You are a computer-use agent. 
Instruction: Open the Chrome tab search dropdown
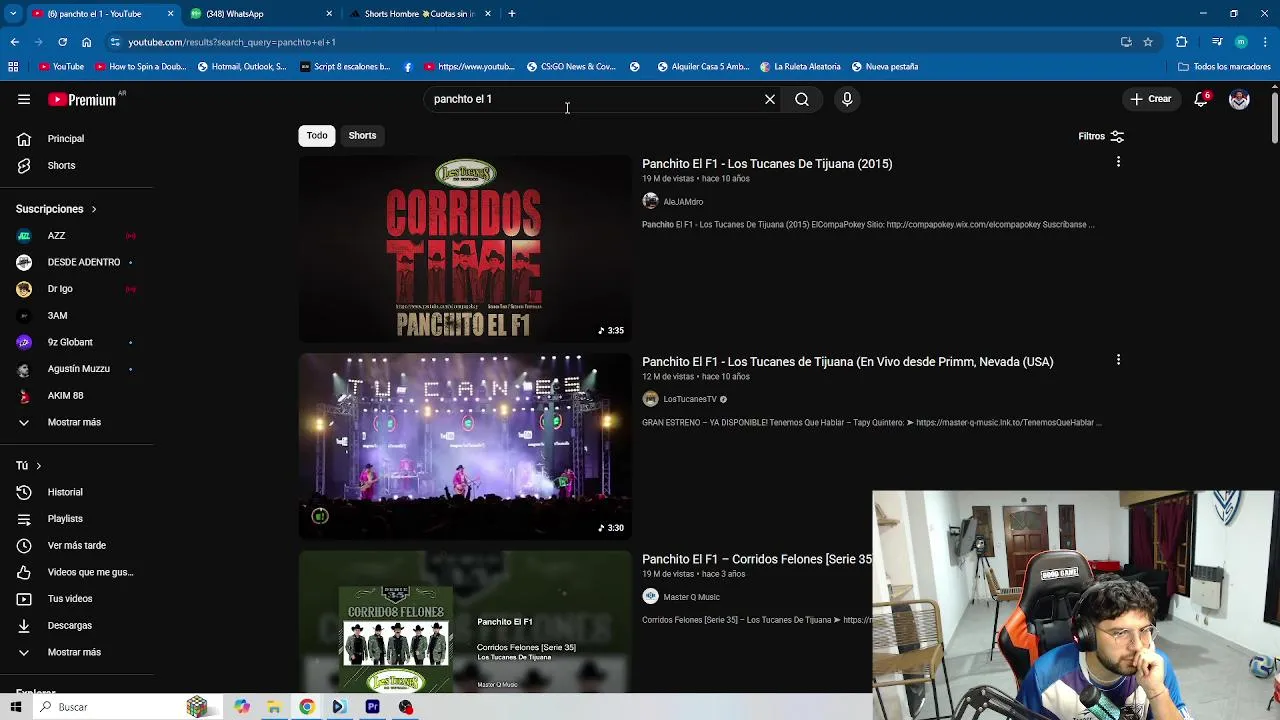coord(12,14)
